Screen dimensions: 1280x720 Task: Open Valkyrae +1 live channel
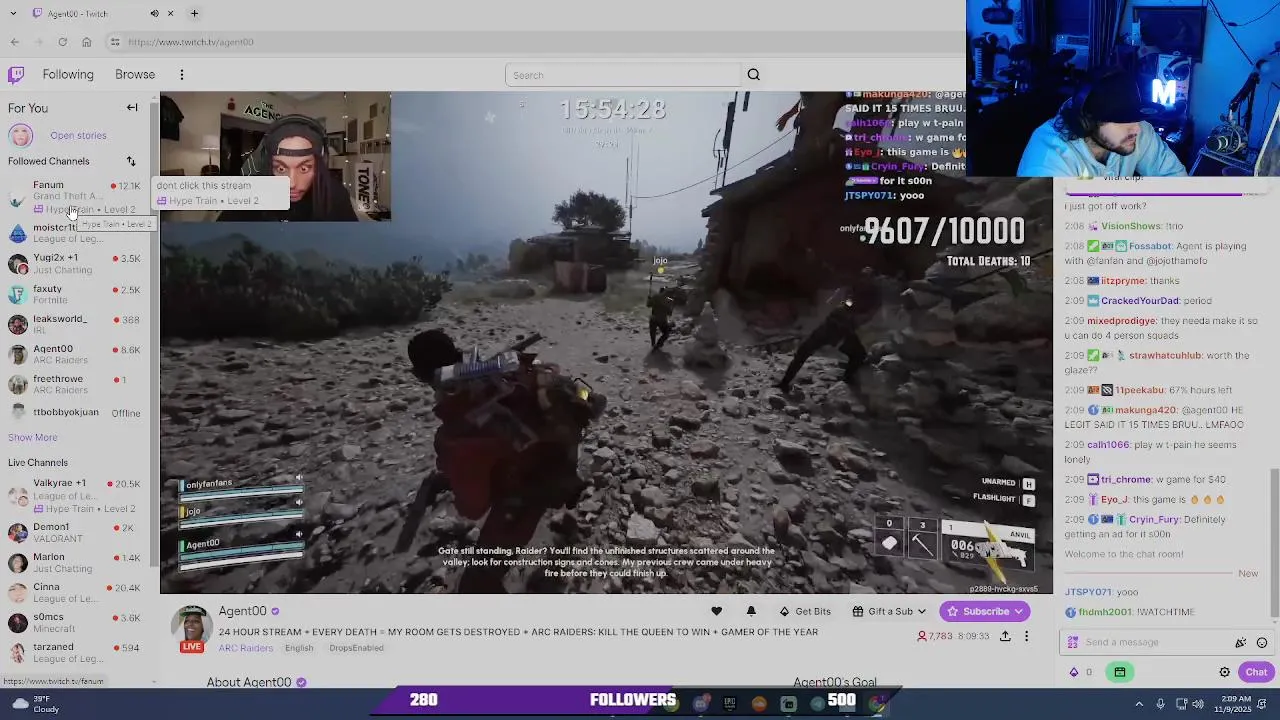pos(75,495)
